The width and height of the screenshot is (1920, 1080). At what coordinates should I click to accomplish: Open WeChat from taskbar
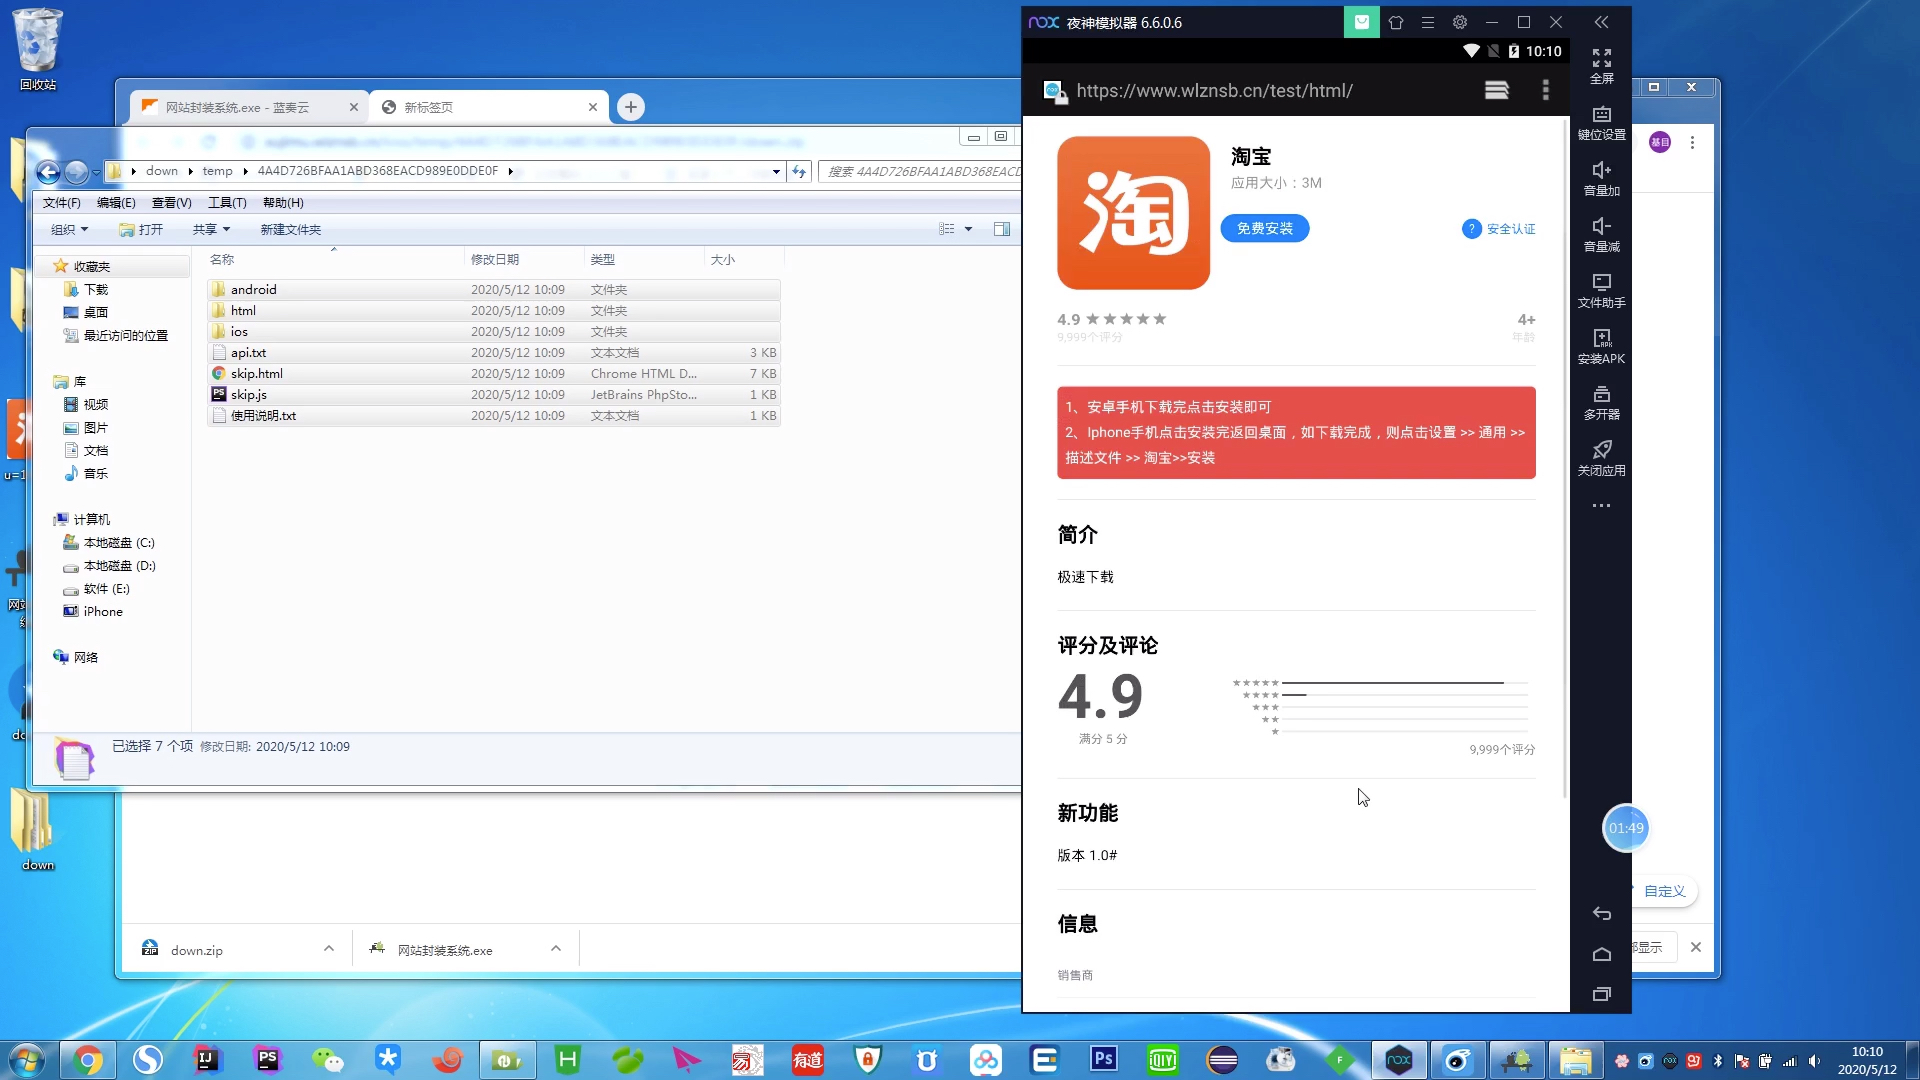(327, 1060)
